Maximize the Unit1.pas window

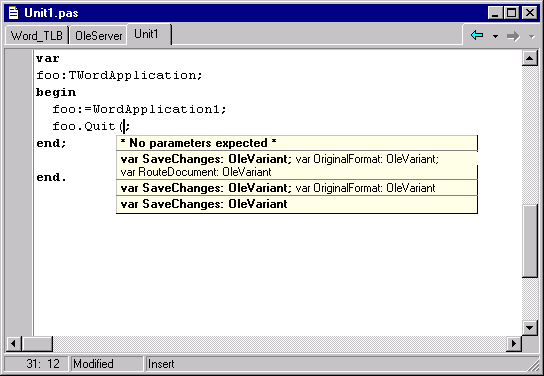511,13
